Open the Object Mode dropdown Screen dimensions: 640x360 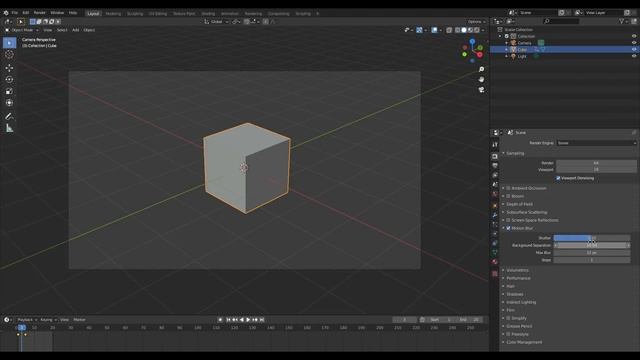coord(22,30)
